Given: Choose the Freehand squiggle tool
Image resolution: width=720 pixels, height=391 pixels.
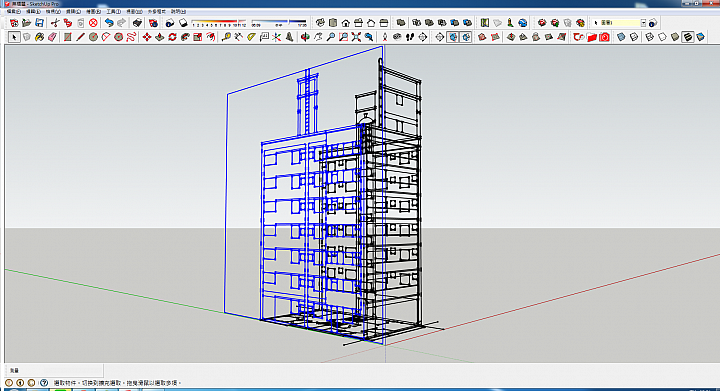Looking at the screenshot, I should [131, 37].
